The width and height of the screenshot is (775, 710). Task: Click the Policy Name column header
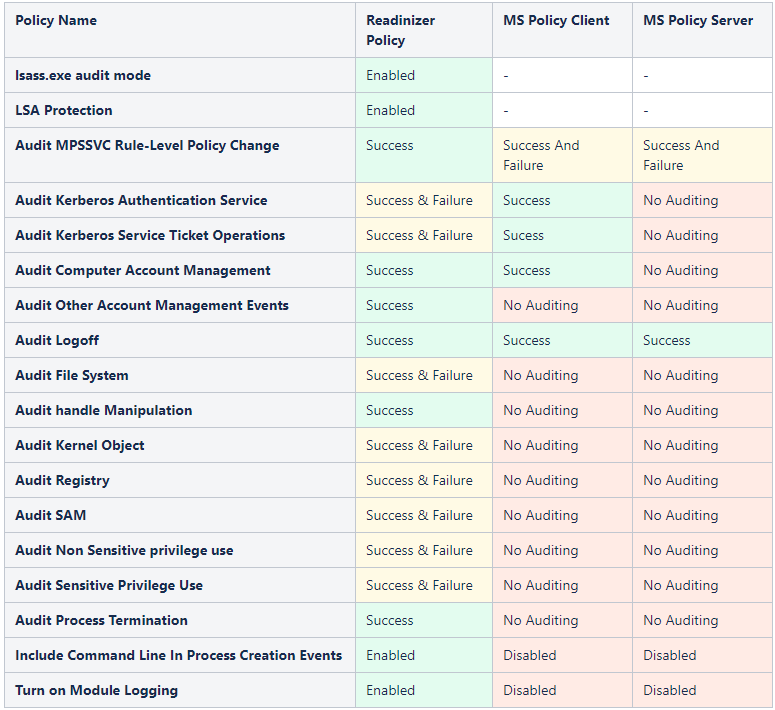pos(56,21)
